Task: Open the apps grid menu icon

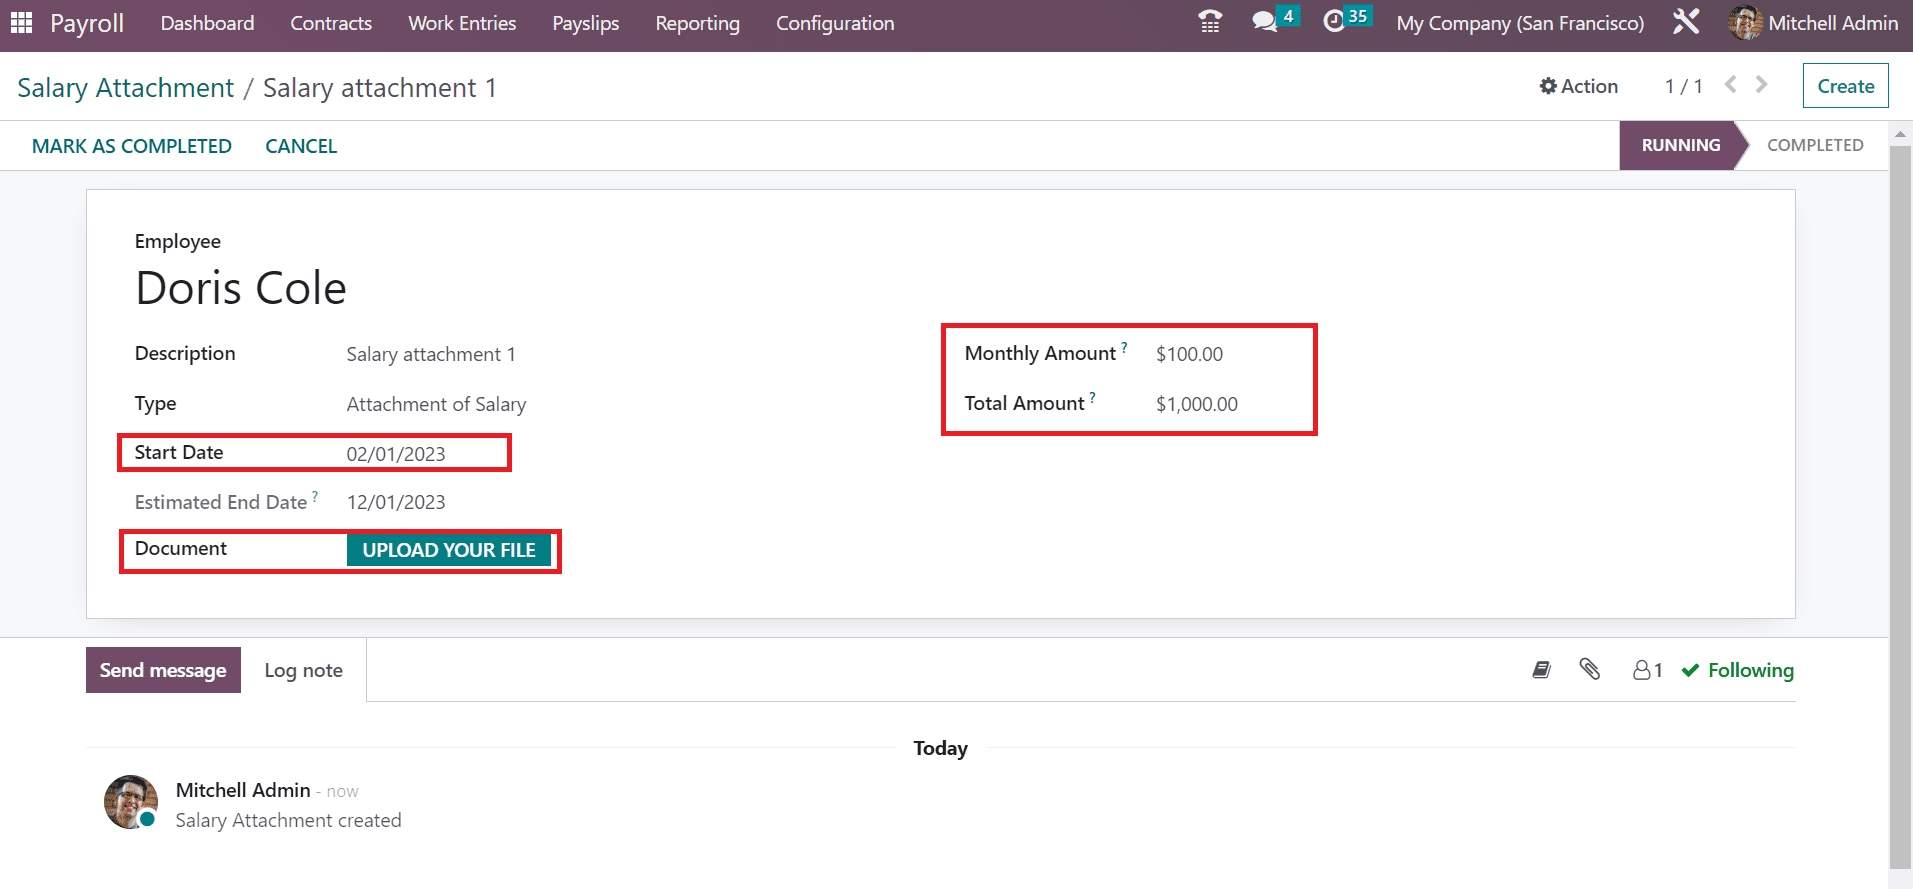Action: (x=21, y=22)
